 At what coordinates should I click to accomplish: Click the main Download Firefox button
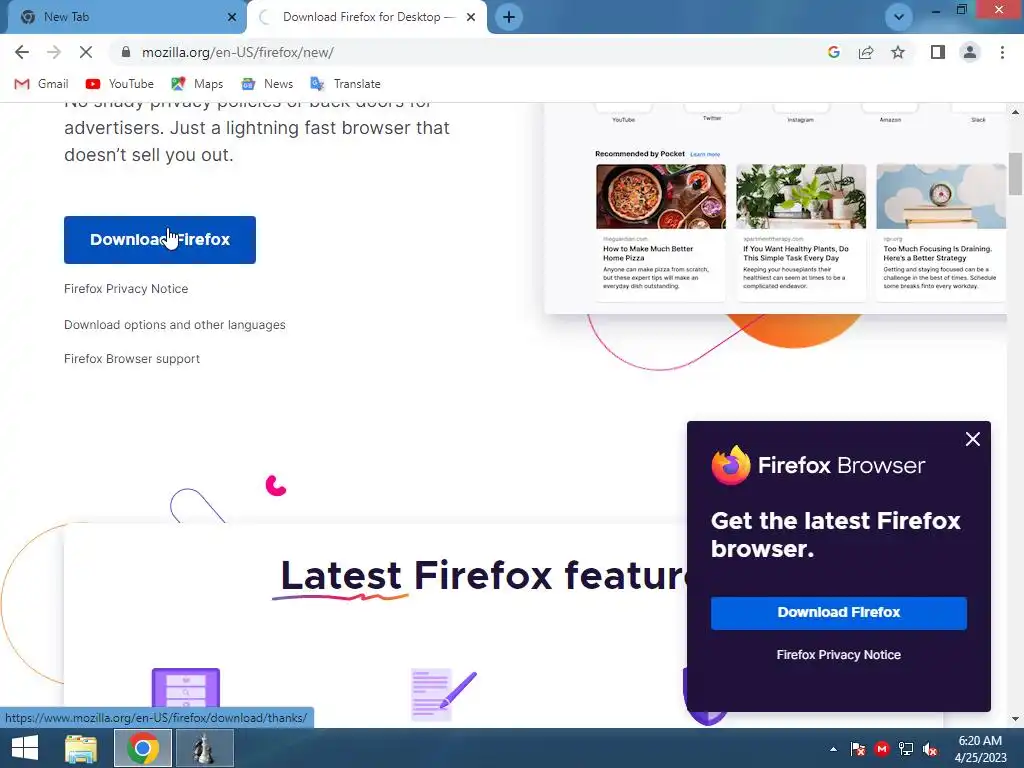[160, 240]
